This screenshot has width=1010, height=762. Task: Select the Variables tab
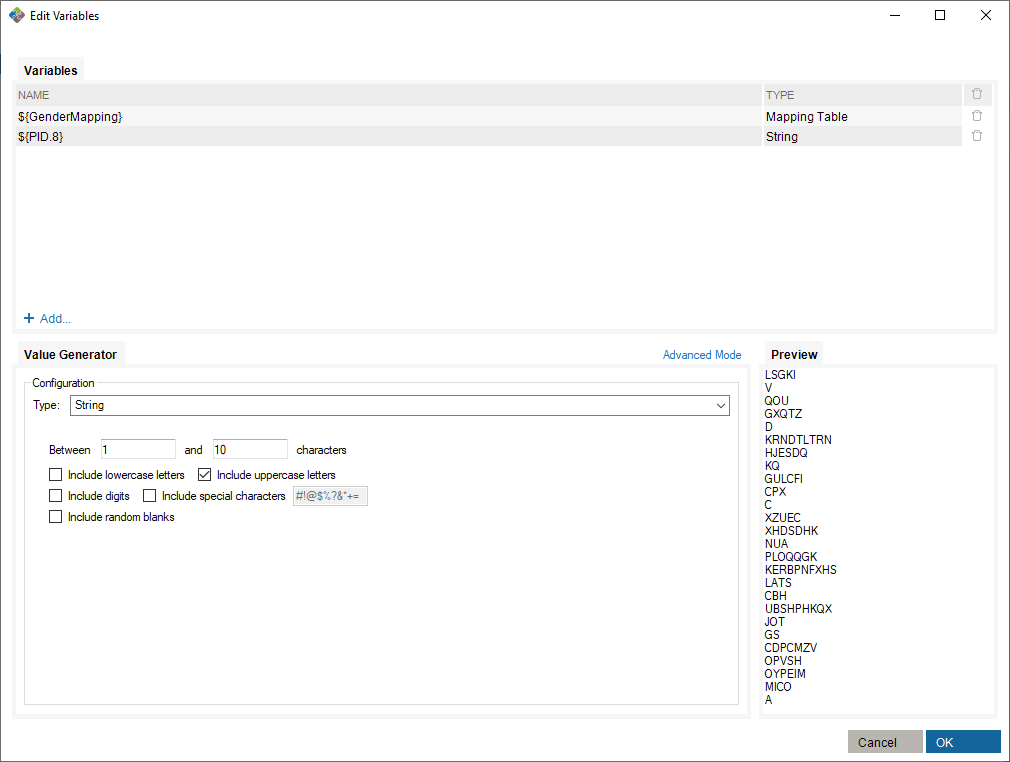[50, 71]
